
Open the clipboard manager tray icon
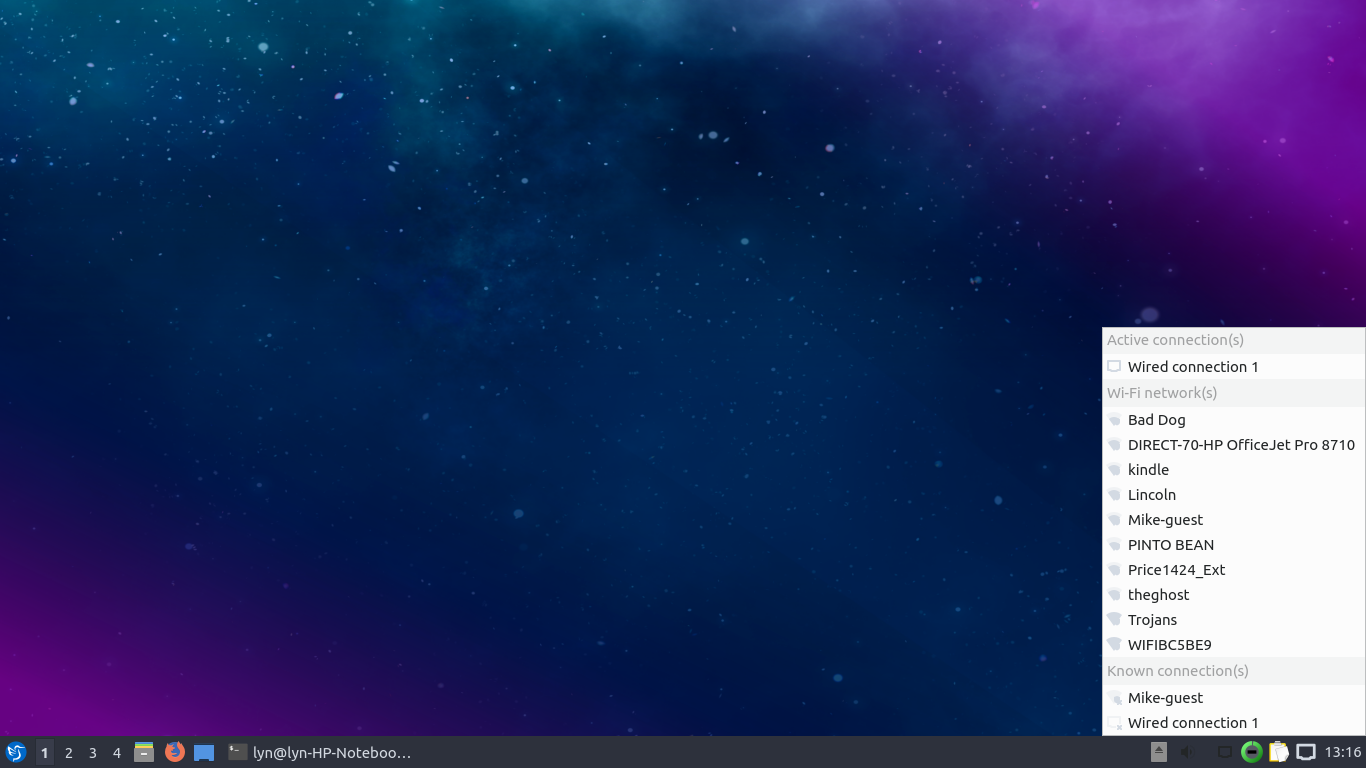1278,752
